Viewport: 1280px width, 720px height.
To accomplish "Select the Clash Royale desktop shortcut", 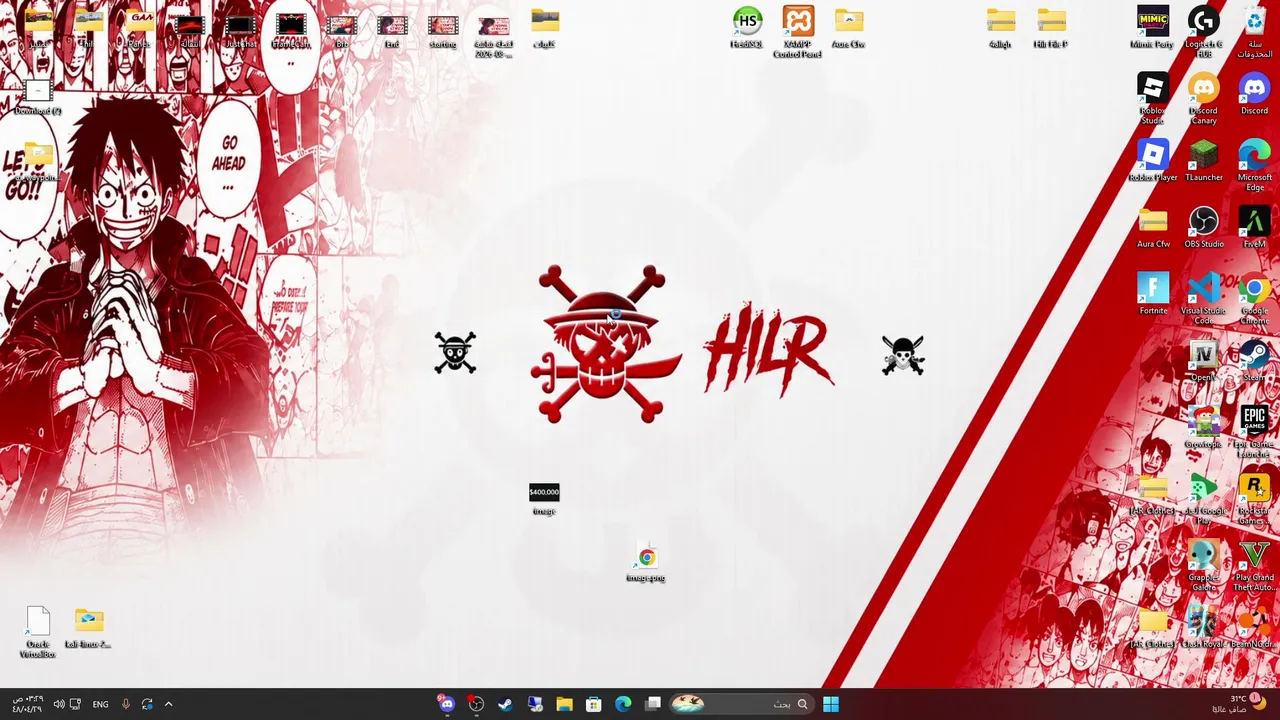I will tap(1203, 627).
